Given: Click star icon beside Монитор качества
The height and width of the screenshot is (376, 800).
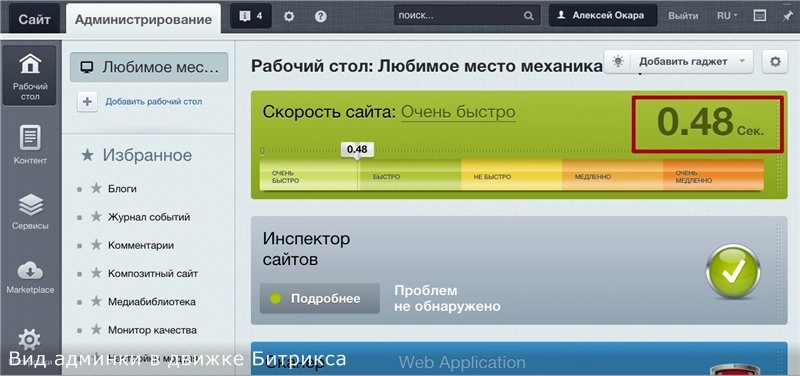Looking at the screenshot, I should pyautogui.click(x=96, y=330).
